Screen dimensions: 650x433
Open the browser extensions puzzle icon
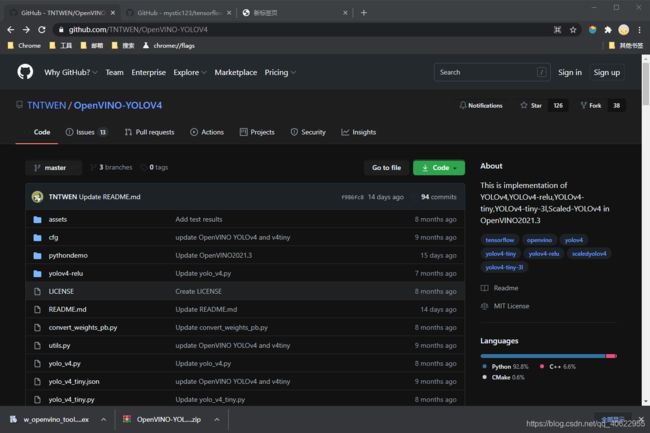[x=607, y=30]
